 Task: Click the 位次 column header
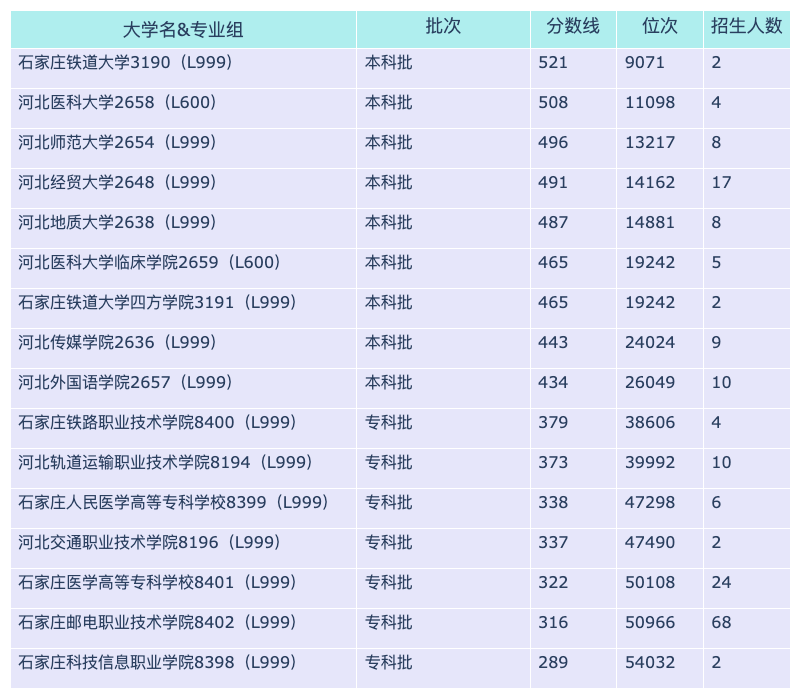tap(660, 30)
